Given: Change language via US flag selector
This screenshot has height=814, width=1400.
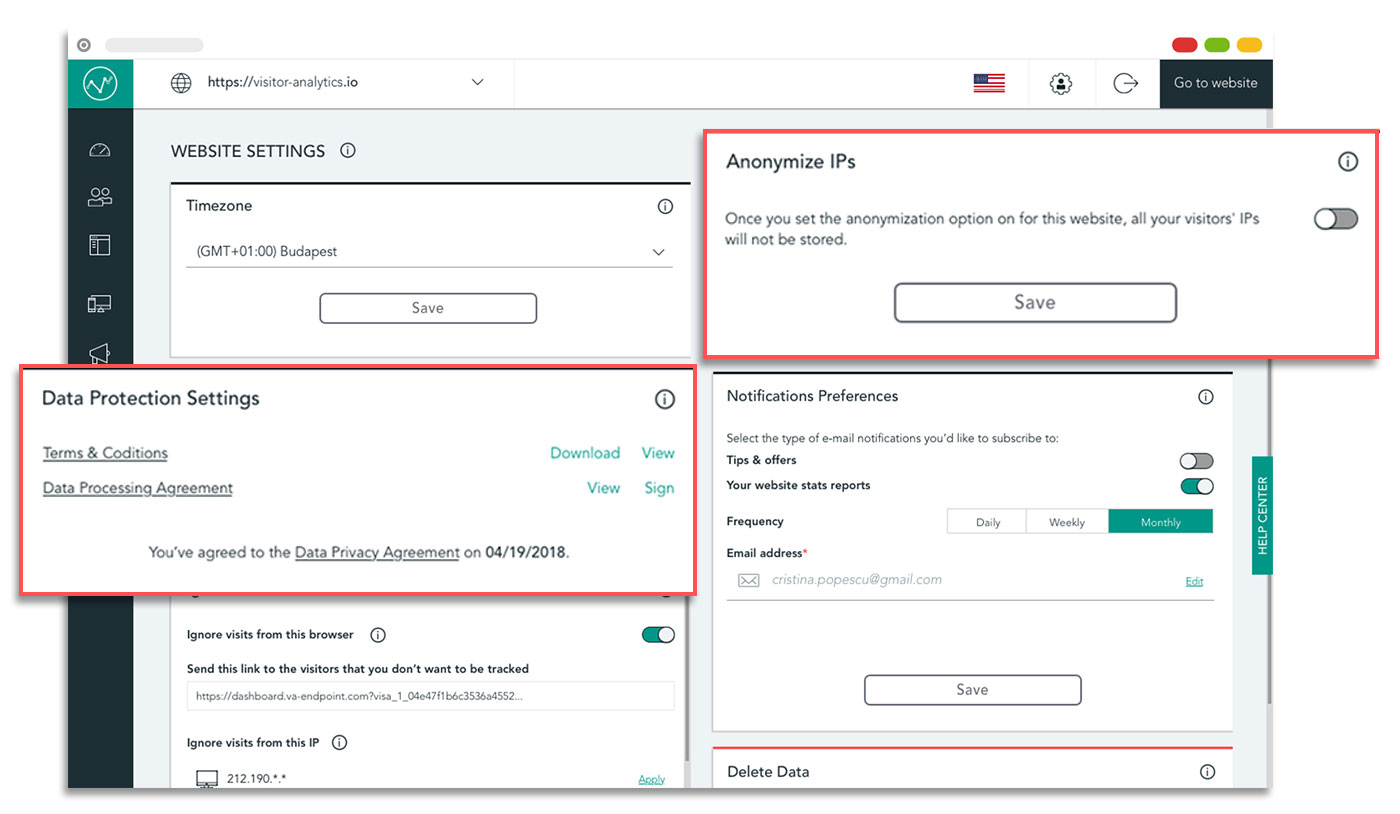Looking at the screenshot, I should pos(989,84).
